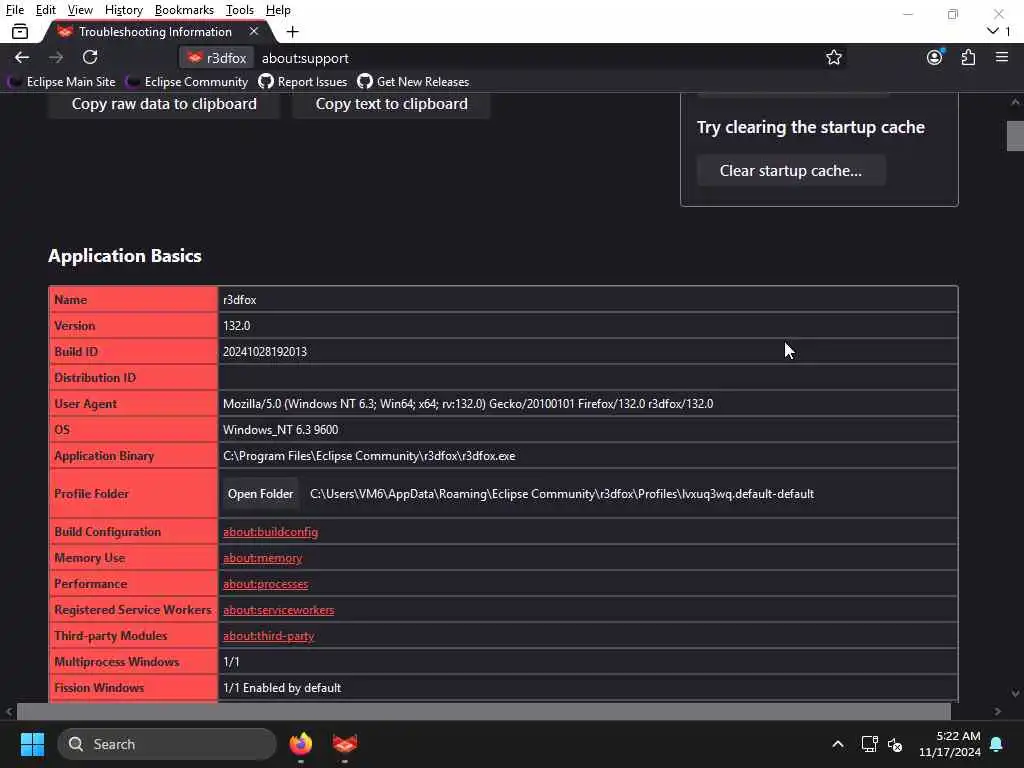Viewport: 1024px width, 768px height.
Task: Reload the current page
Action: click(x=90, y=57)
